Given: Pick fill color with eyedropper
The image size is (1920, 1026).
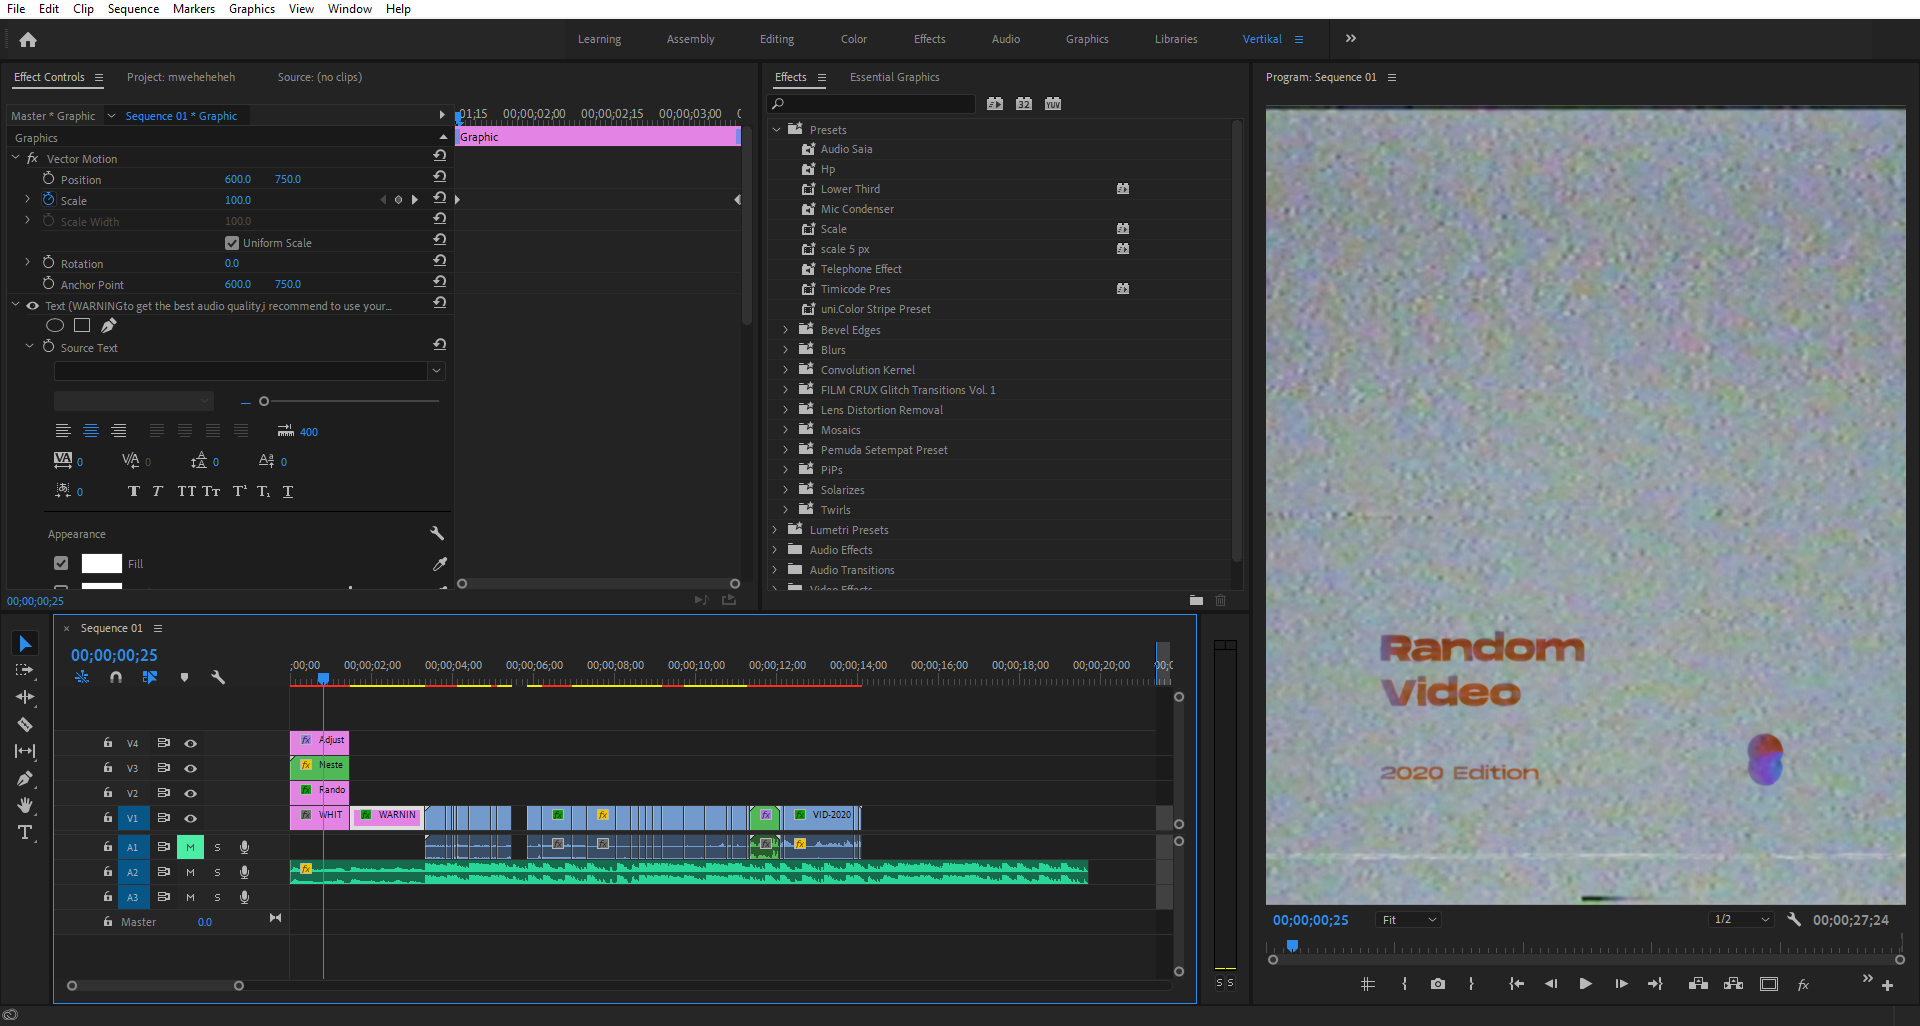Looking at the screenshot, I should (439, 564).
